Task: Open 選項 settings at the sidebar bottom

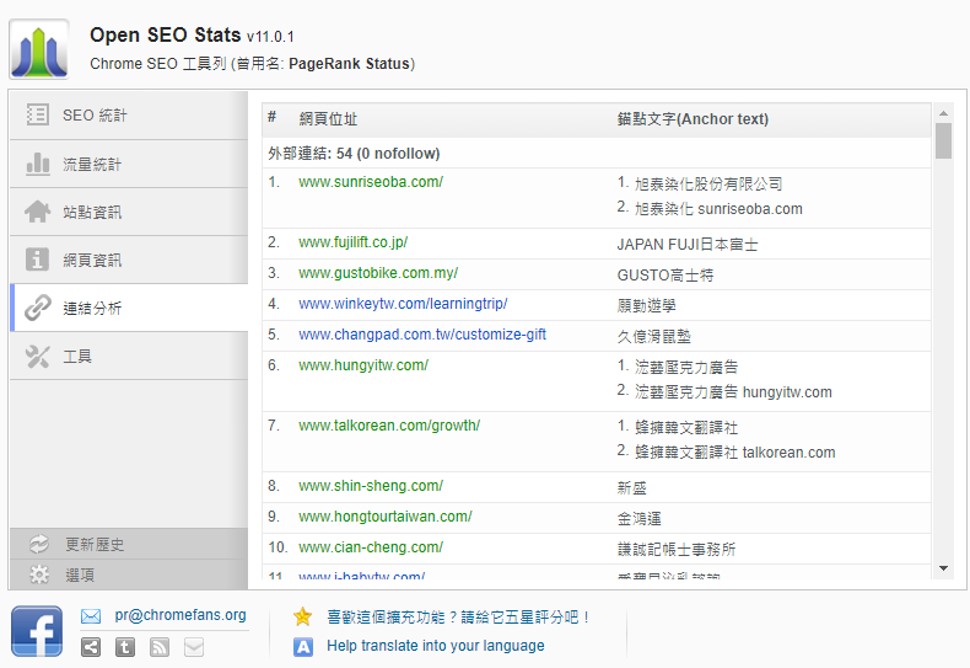Action: pyautogui.click(x=129, y=575)
